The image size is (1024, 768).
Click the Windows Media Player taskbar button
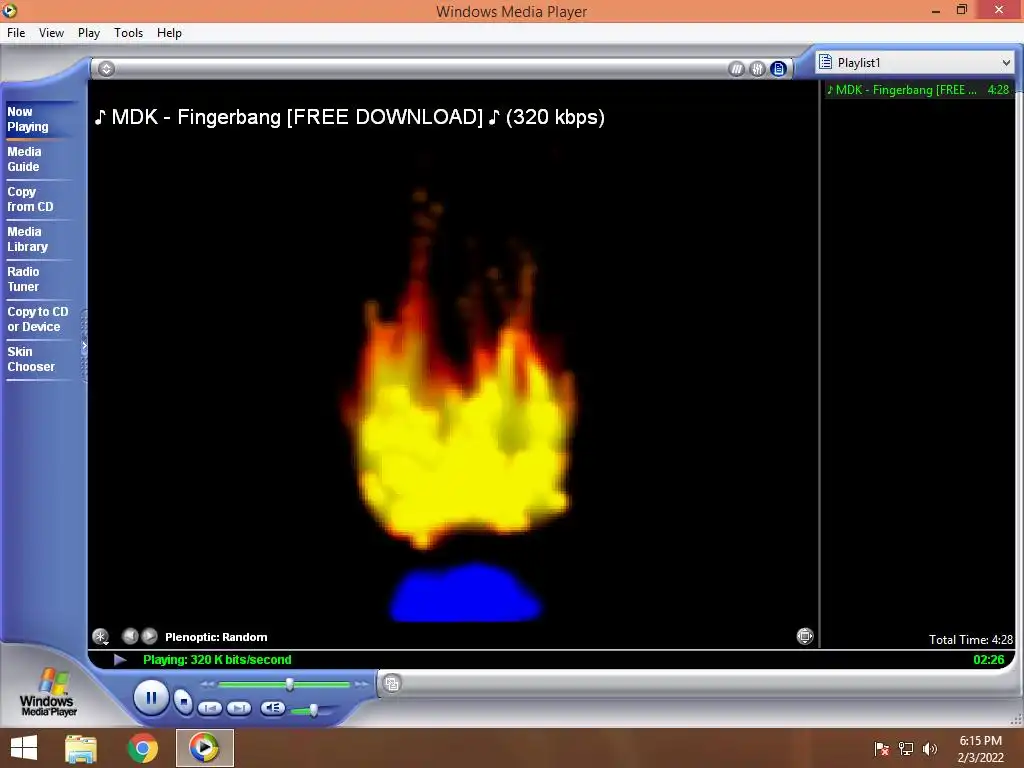pos(204,748)
